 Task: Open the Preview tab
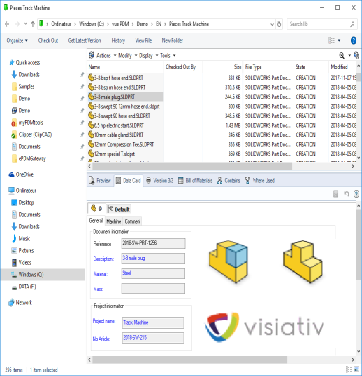pyautogui.click(x=99, y=180)
